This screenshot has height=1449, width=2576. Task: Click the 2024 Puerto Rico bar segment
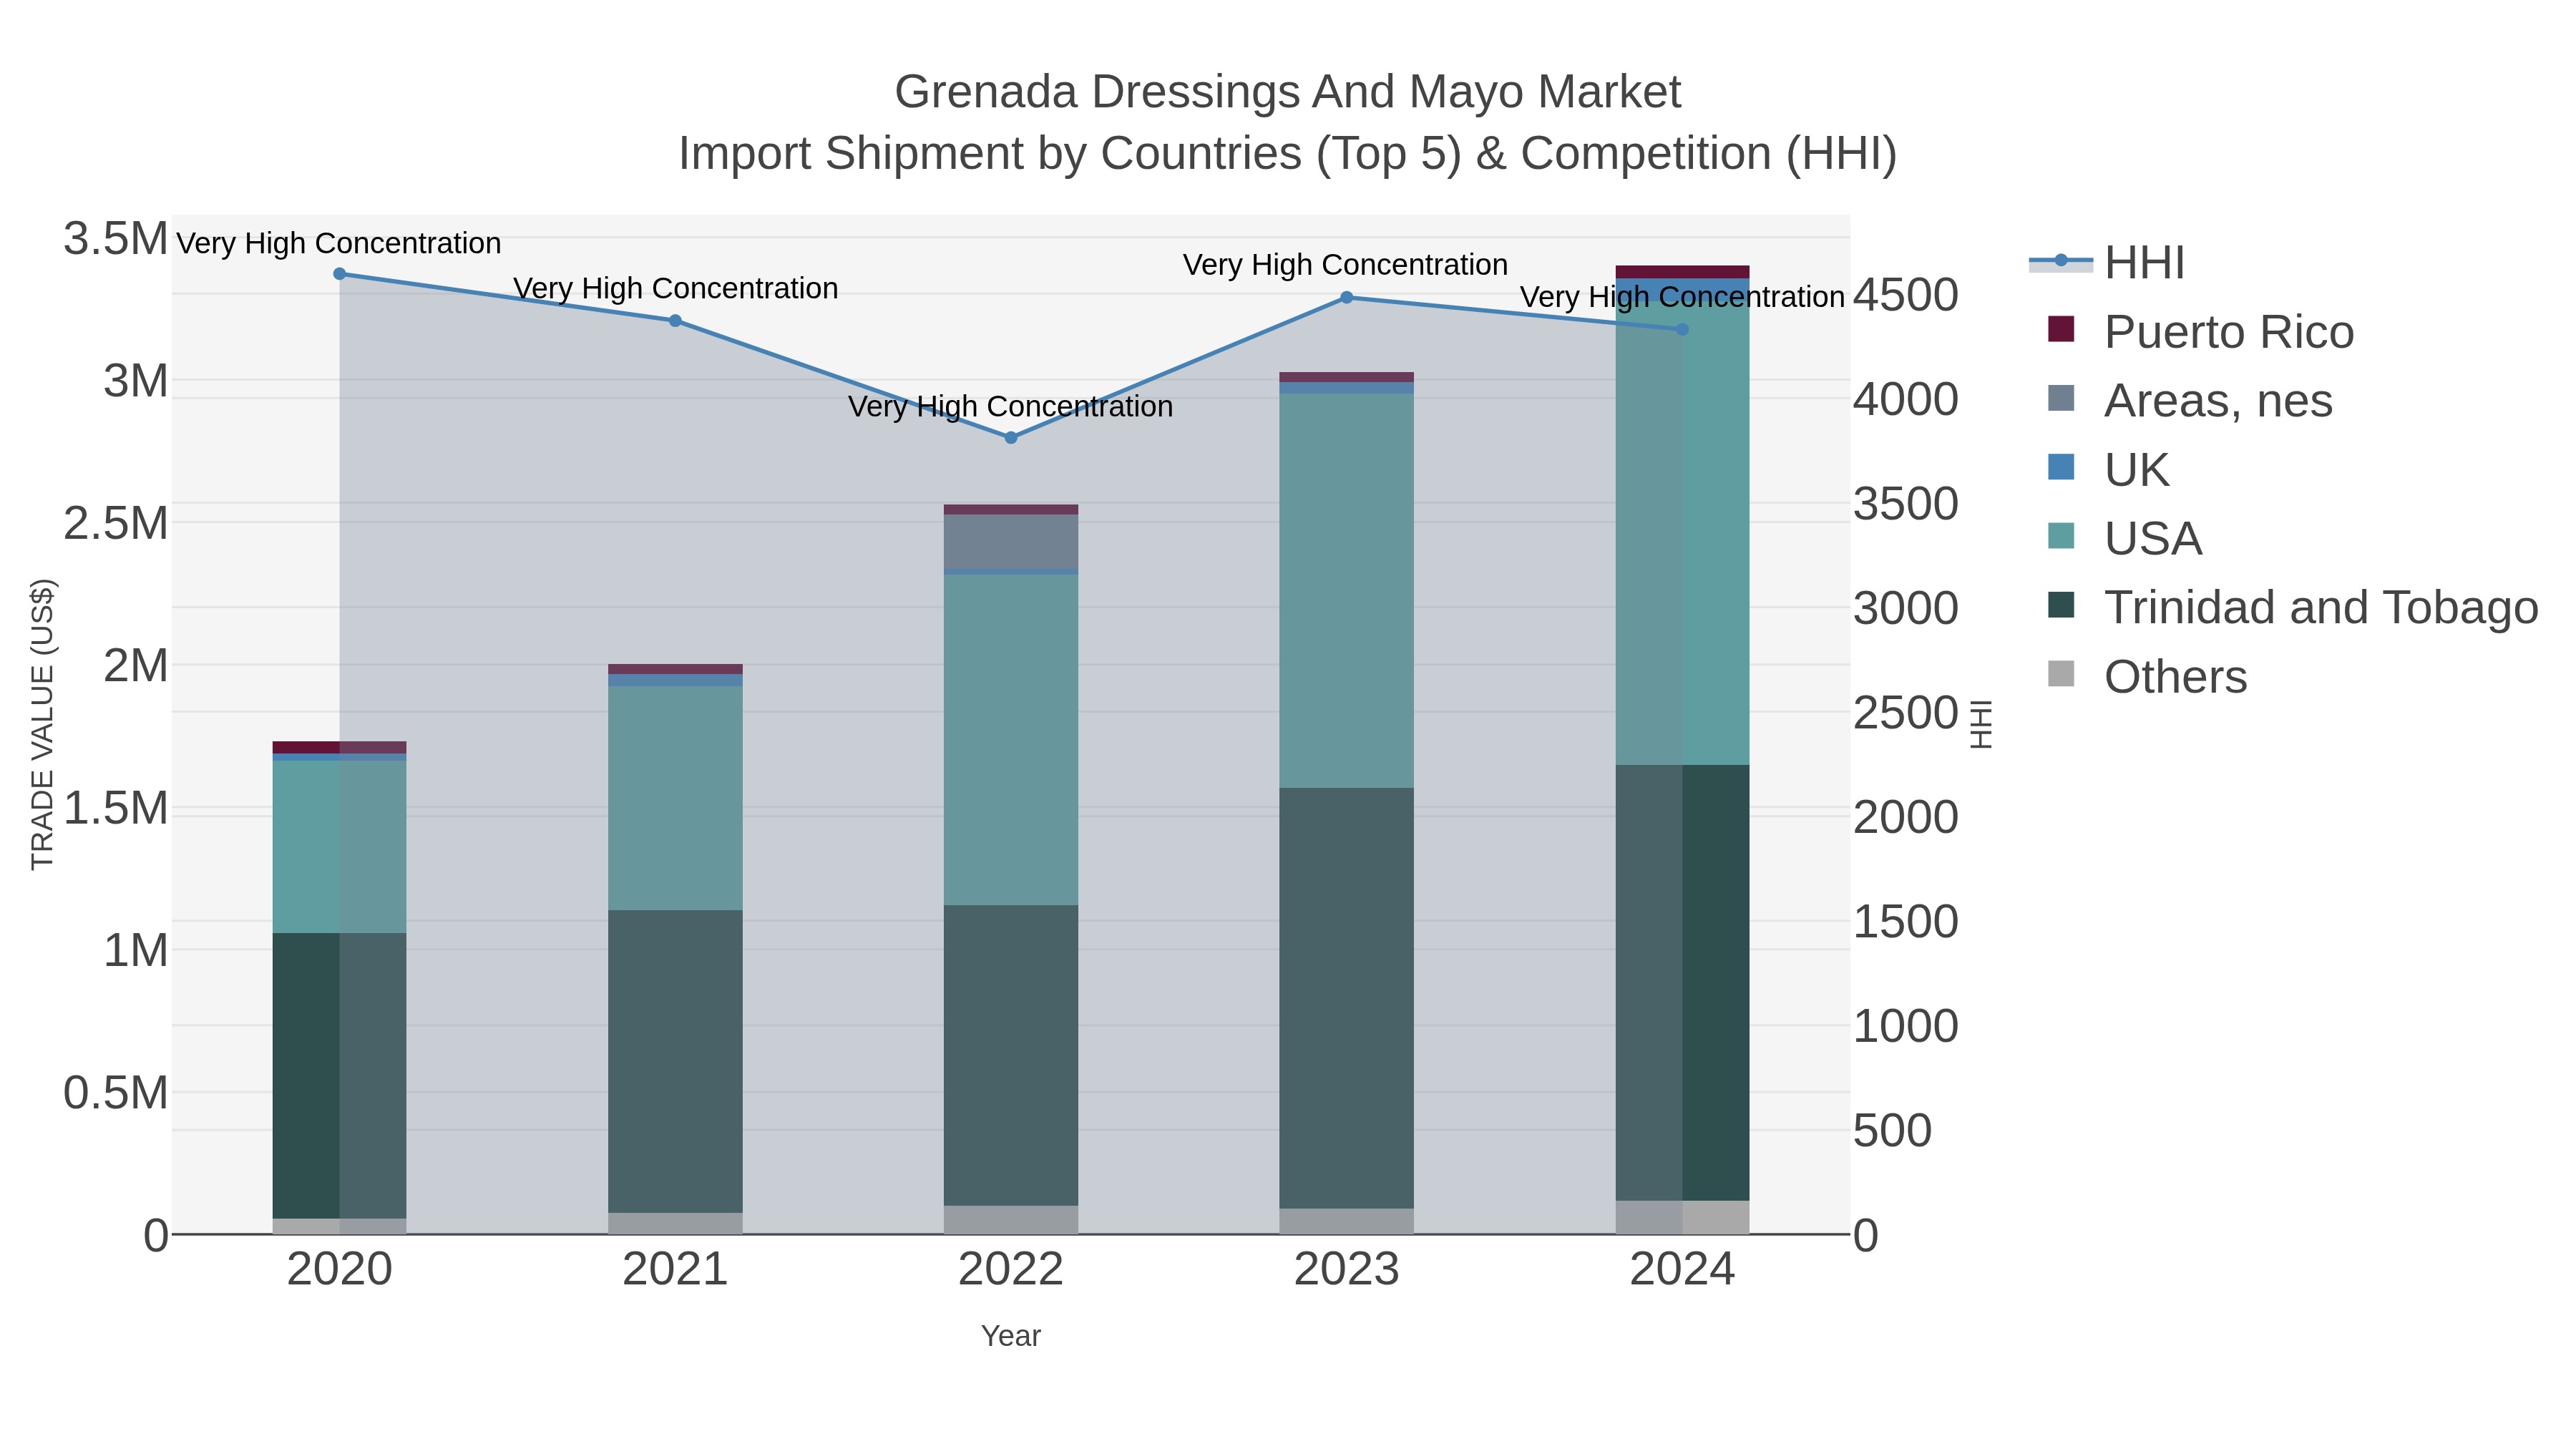click(1682, 272)
